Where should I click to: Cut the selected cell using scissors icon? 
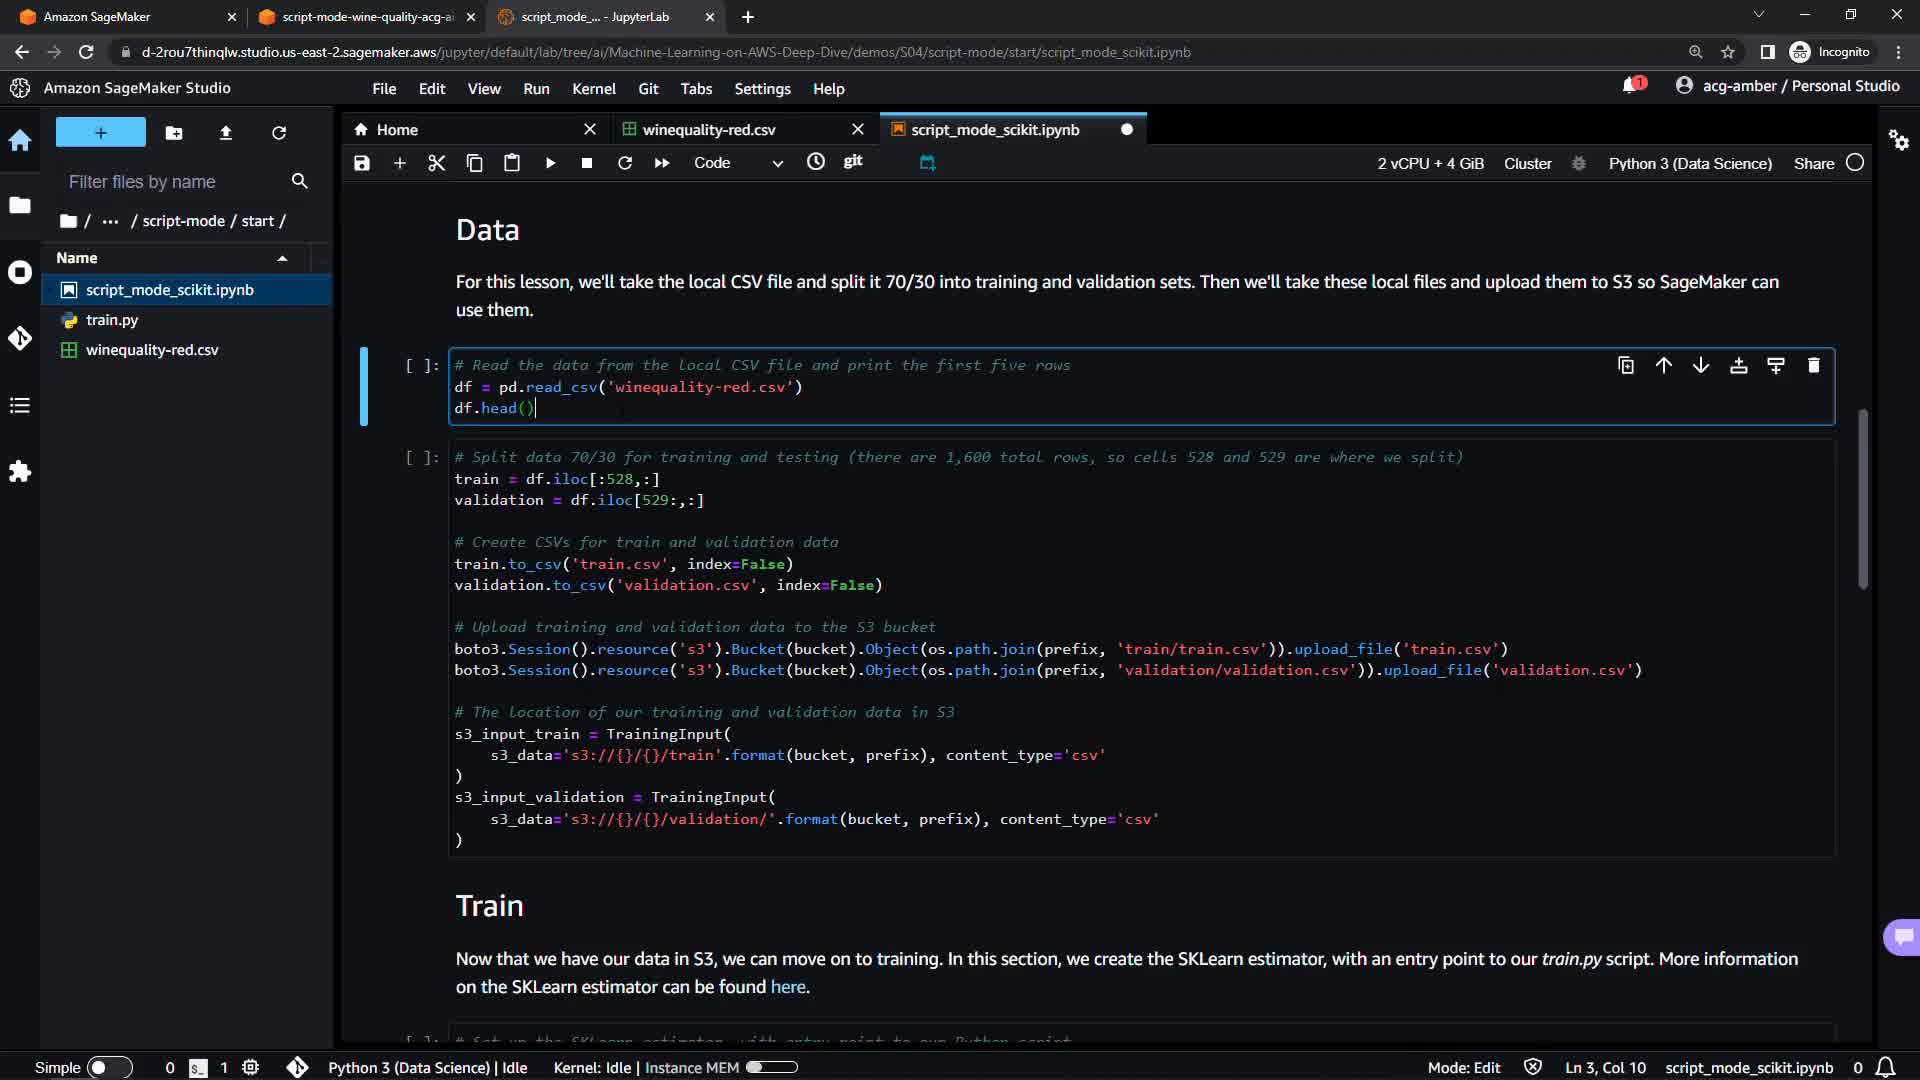click(x=436, y=163)
